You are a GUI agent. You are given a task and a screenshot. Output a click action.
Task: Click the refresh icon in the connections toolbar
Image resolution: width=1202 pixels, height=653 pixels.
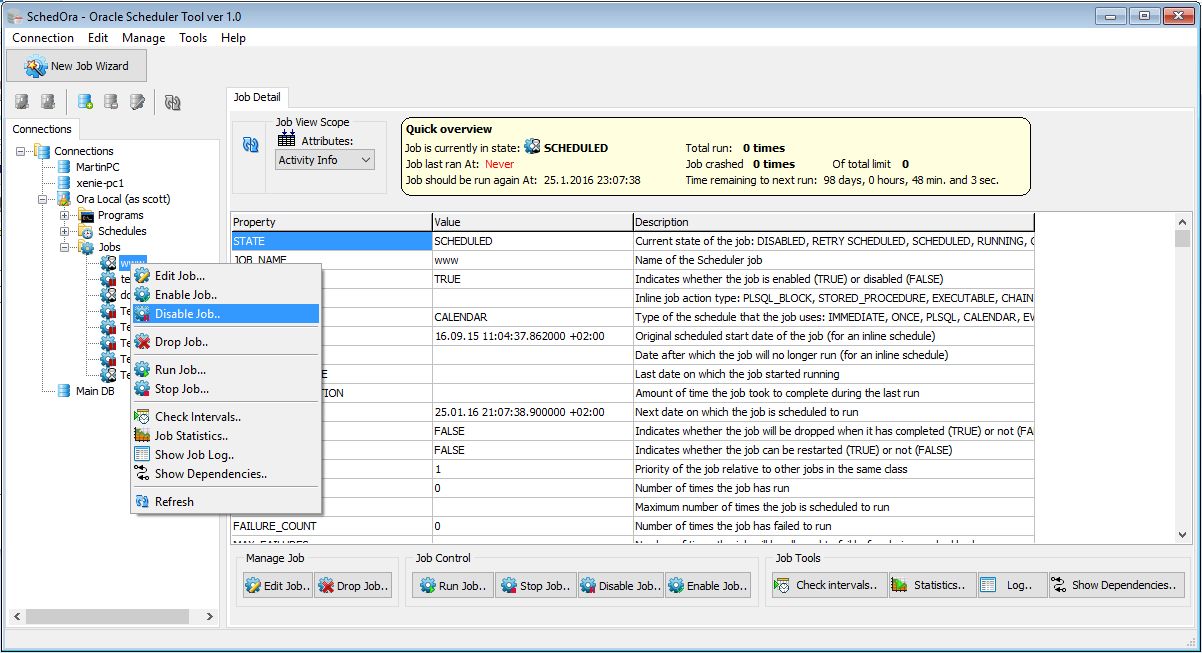pos(173,101)
